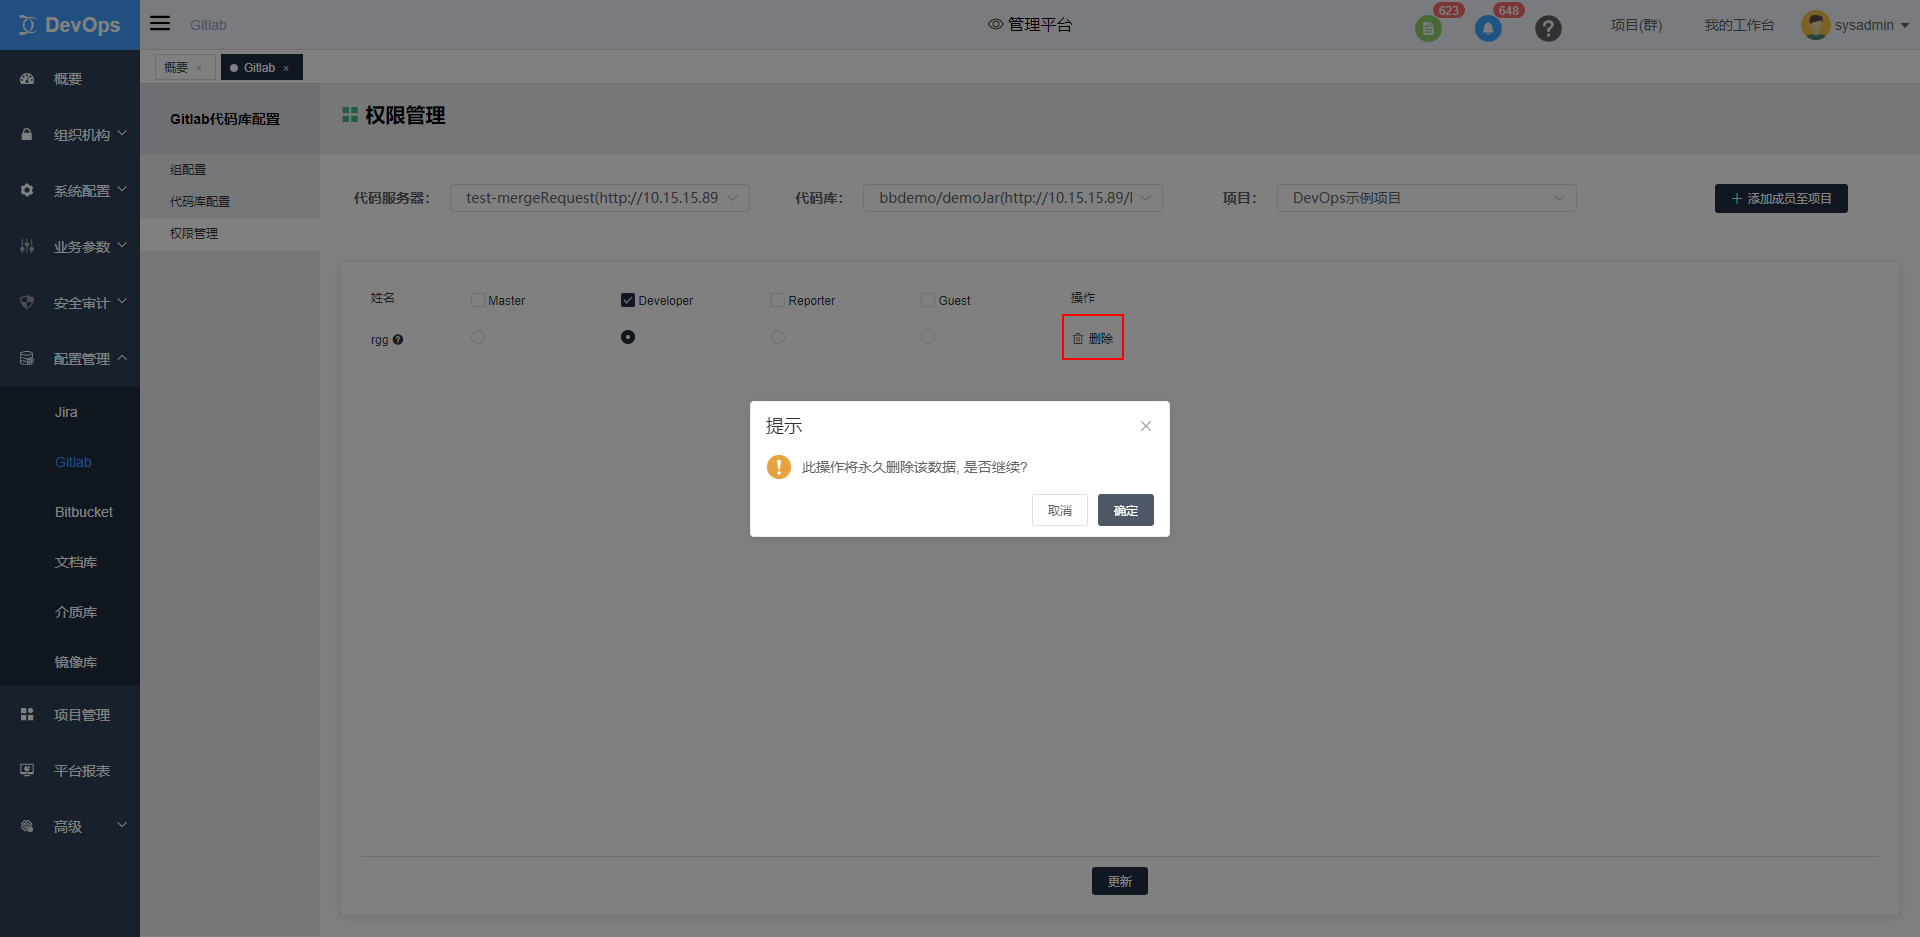This screenshot has width=1920, height=937.
Task: Open 组配置 in Gitlab config menu
Action: (x=188, y=170)
